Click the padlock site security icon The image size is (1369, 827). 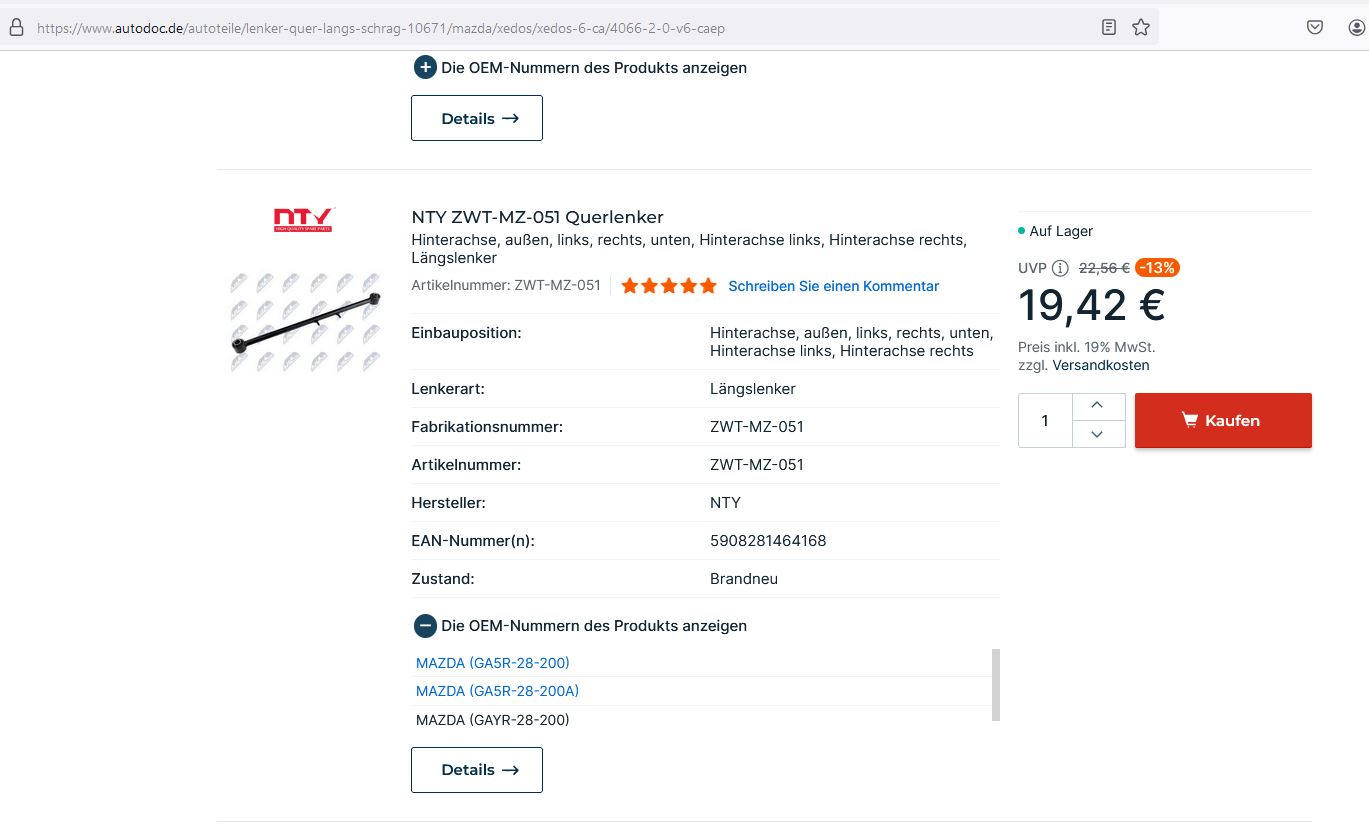coord(15,28)
